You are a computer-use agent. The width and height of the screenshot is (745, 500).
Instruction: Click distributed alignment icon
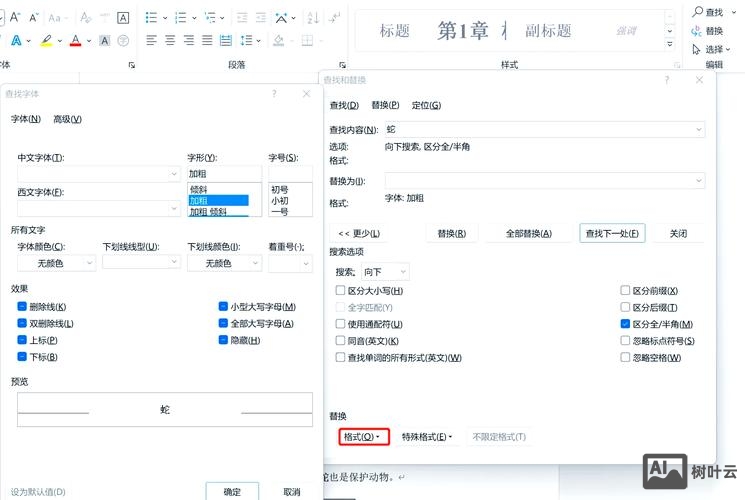pyautogui.click(x=226, y=40)
